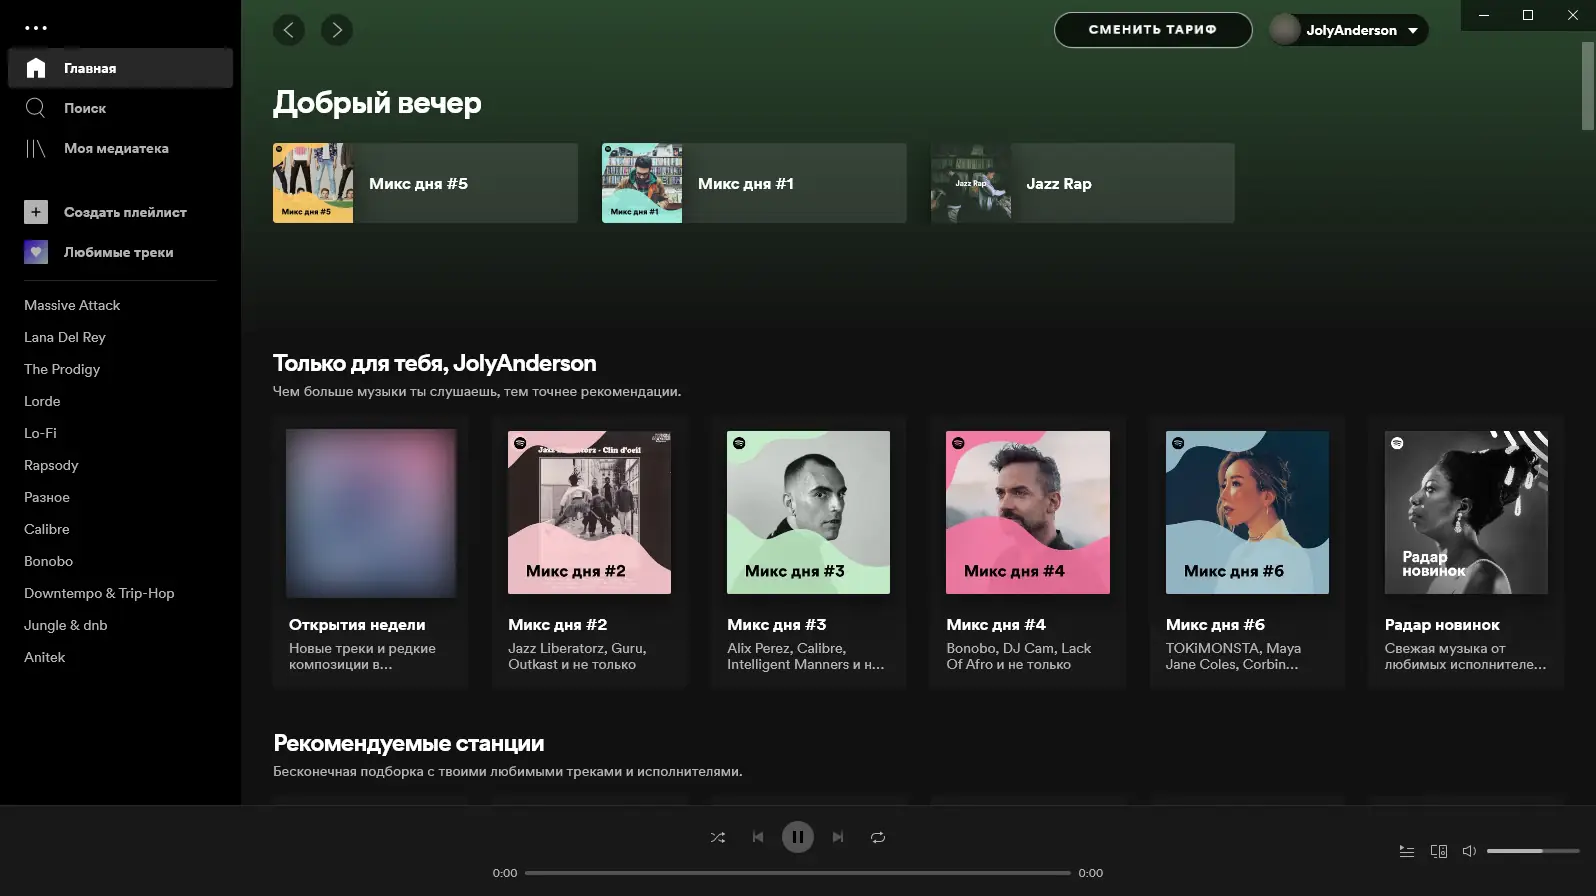Mute the volume speaker icon
Image resolution: width=1596 pixels, height=896 pixels.
pyautogui.click(x=1469, y=851)
